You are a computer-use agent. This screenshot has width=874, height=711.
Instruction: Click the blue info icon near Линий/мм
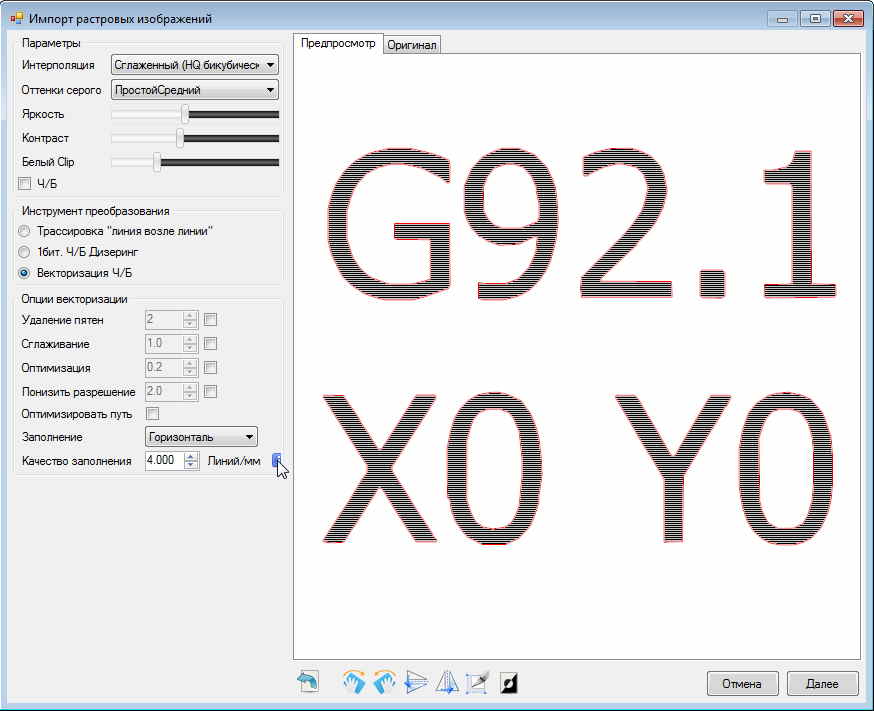(276, 460)
